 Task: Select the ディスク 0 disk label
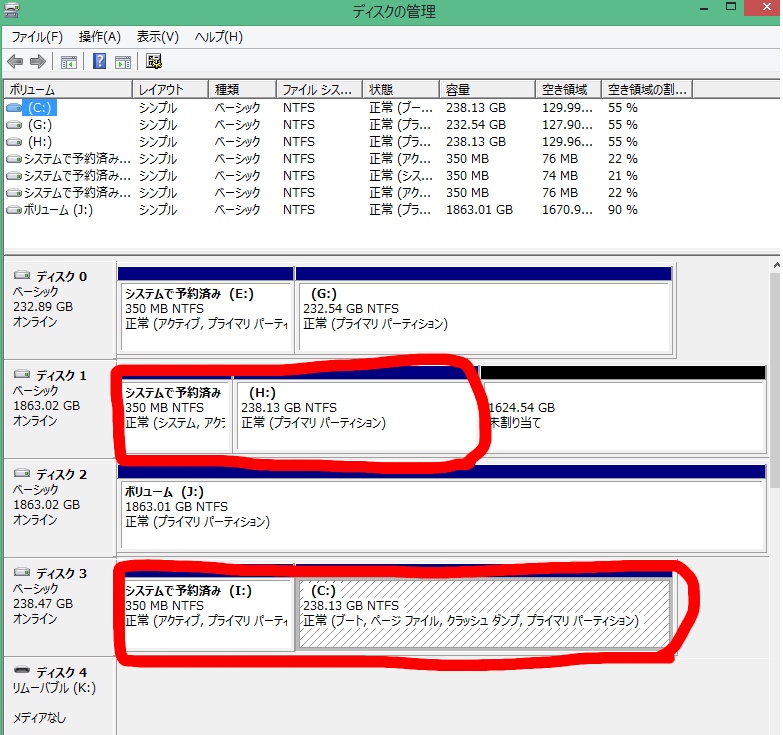point(60,276)
